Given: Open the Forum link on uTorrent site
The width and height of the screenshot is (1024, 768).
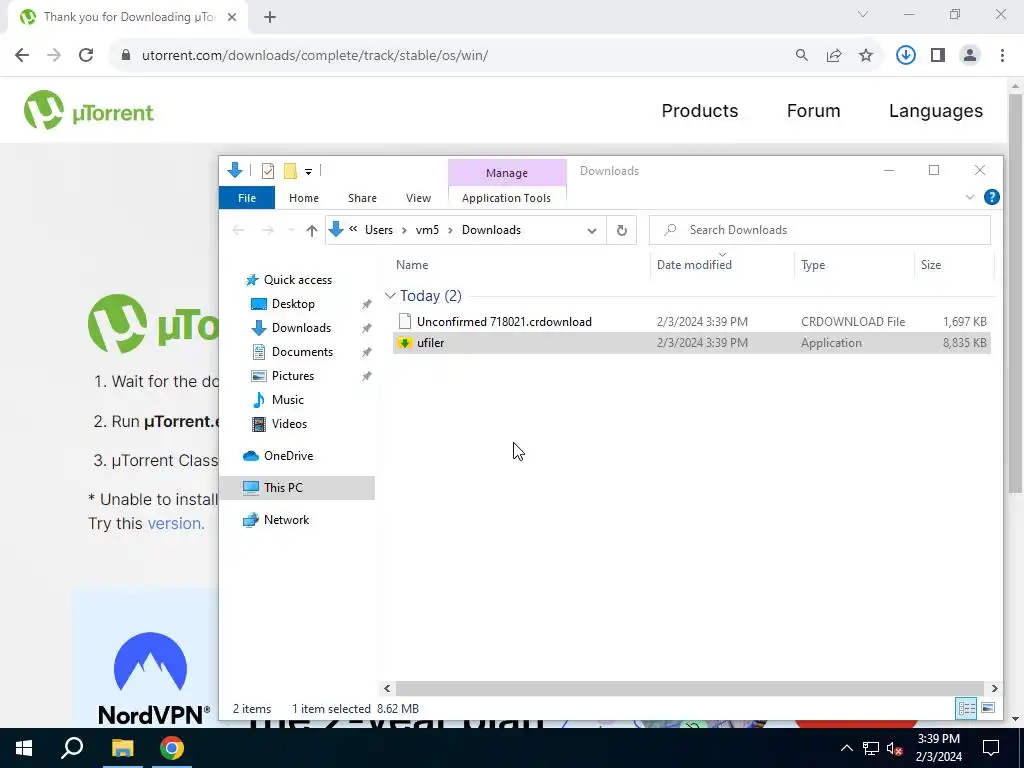Looking at the screenshot, I should (x=813, y=111).
